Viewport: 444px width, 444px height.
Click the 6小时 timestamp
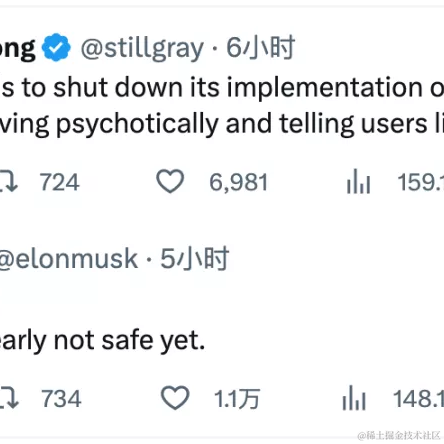click(x=261, y=47)
